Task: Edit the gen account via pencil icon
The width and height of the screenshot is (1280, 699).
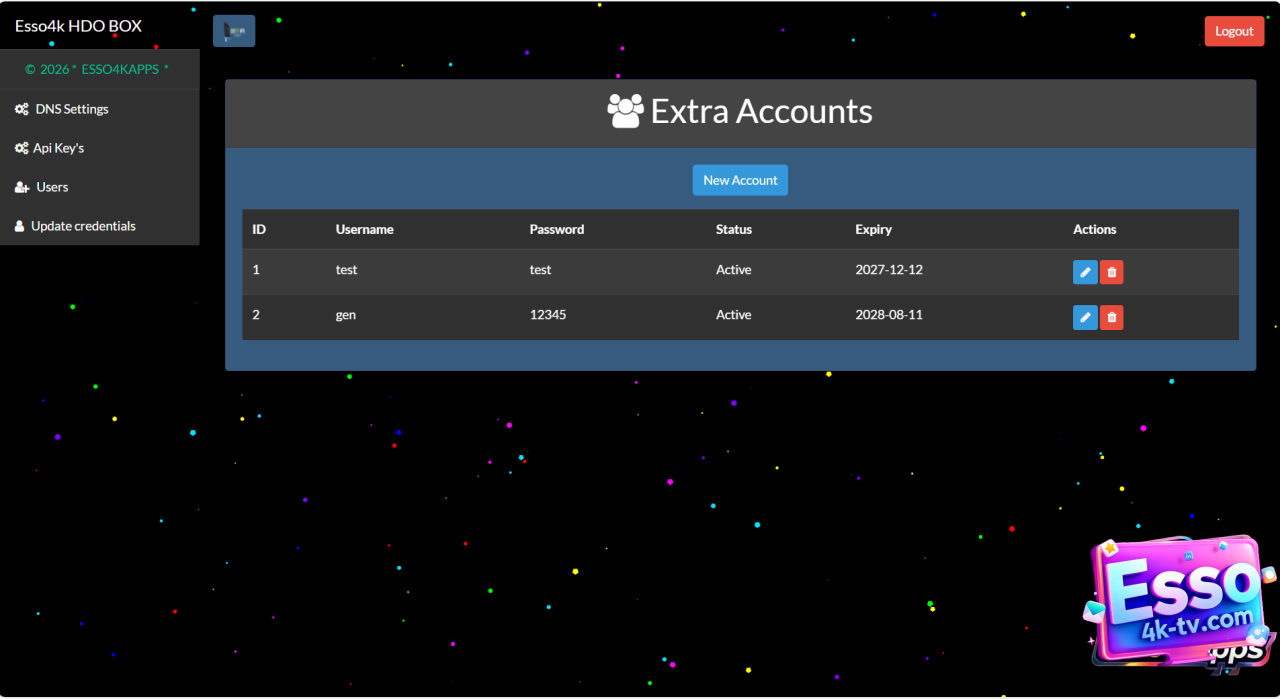Action: click(1085, 317)
